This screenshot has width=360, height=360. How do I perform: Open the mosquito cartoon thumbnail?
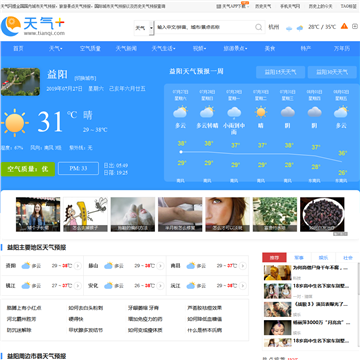point(85,214)
